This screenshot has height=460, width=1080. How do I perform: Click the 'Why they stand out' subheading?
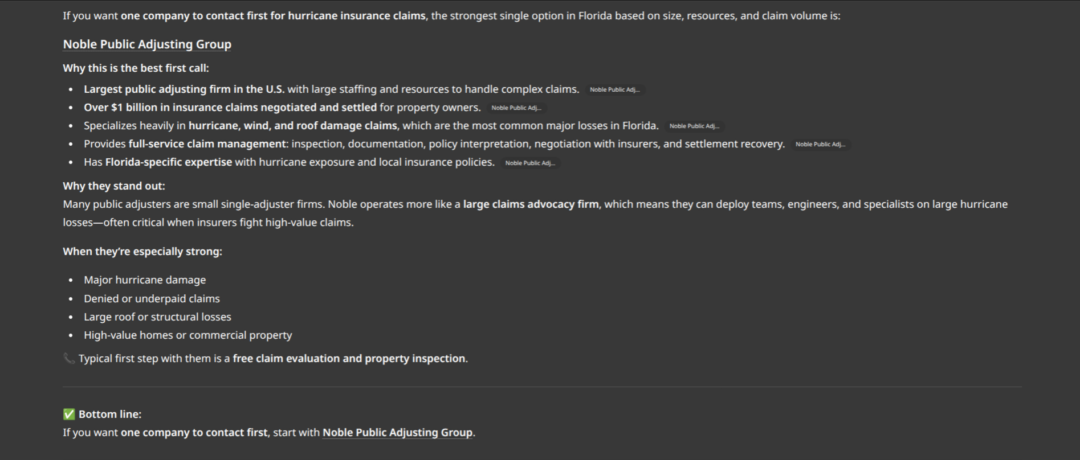(114, 186)
